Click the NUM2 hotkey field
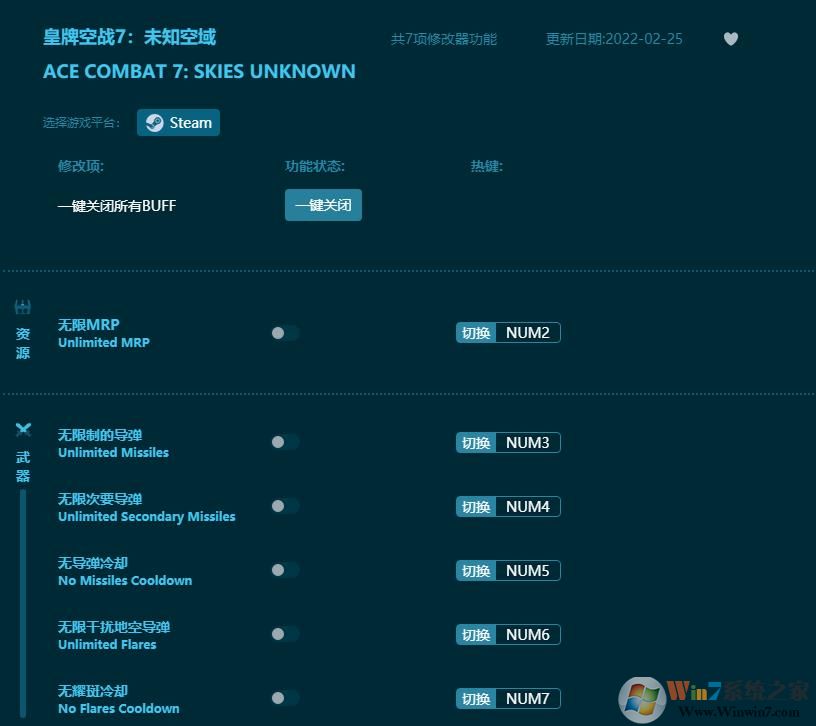Image resolution: width=816 pixels, height=726 pixels. [x=528, y=333]
